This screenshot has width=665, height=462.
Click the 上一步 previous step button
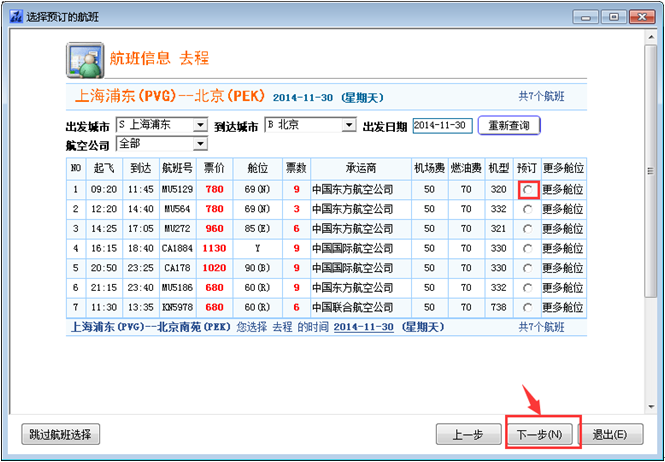click(468, 434)
